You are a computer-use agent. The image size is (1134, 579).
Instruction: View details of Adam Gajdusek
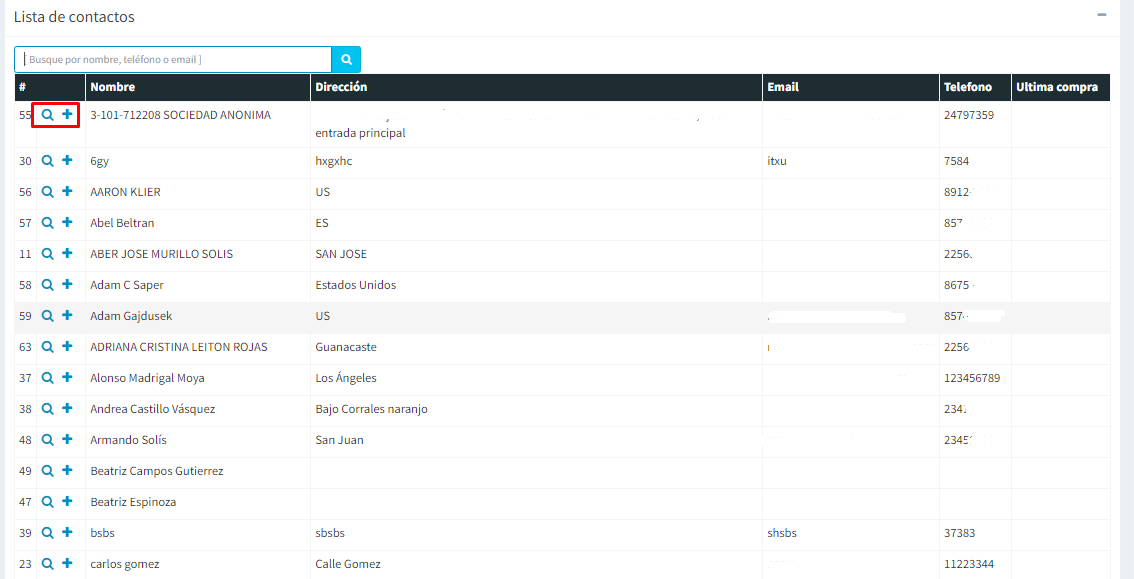(x=47, y=317)
